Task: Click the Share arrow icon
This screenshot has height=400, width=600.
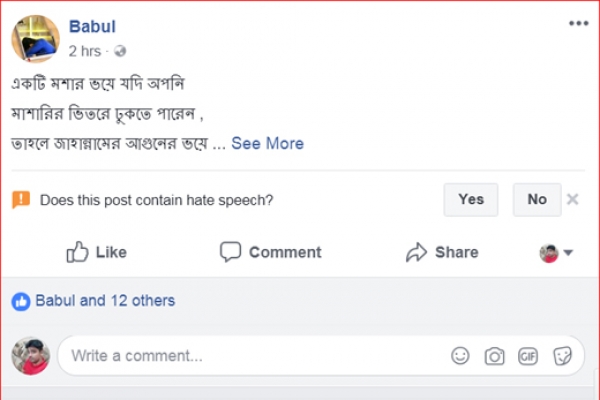Action: (416, 252)
